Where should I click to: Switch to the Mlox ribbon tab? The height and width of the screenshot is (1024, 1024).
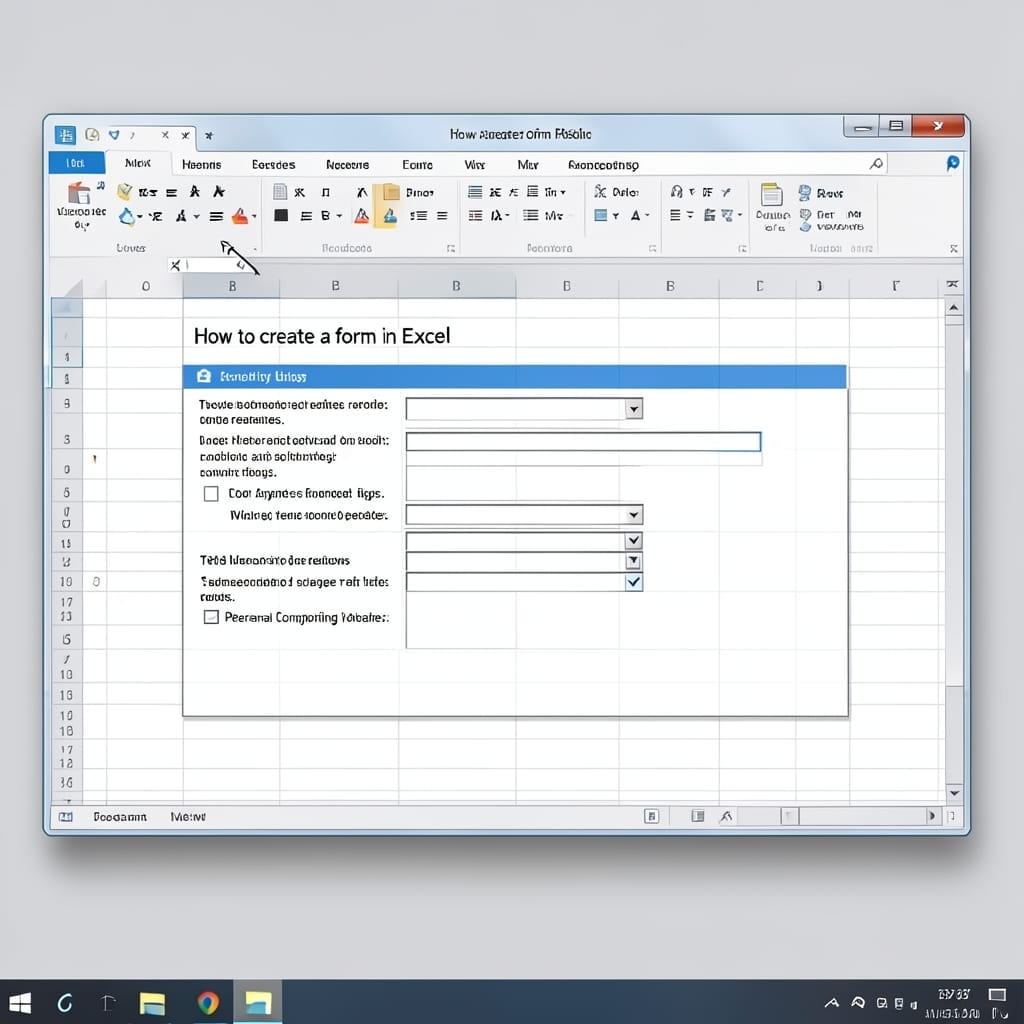[138, 163]
